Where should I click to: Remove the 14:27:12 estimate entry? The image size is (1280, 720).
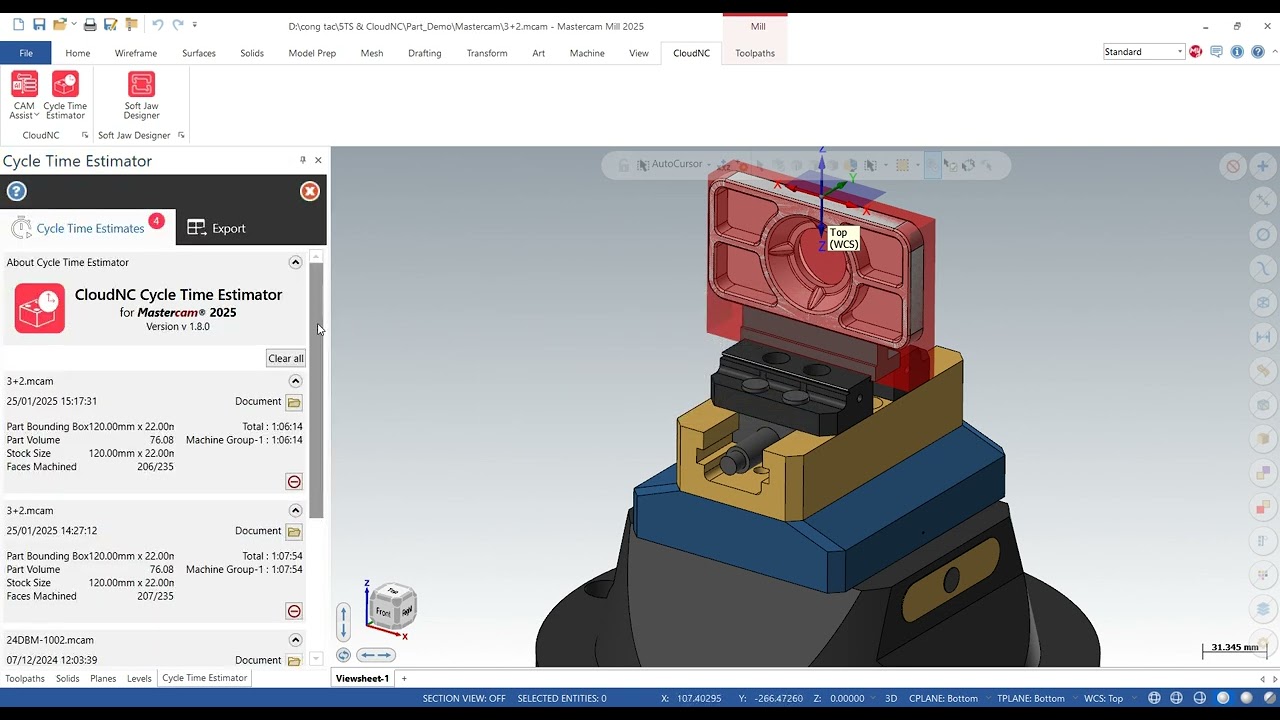(294, 611)
